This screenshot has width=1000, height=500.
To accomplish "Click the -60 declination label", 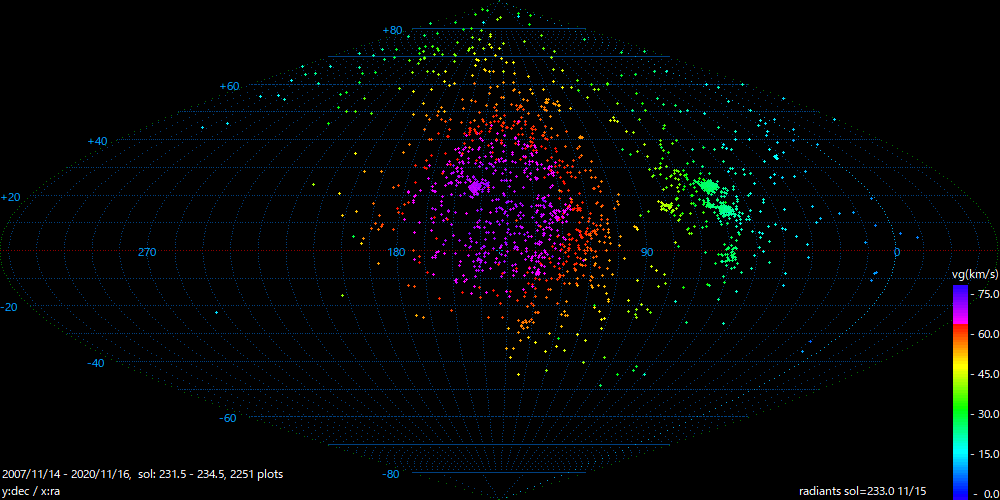I will (x=228, y=418).
